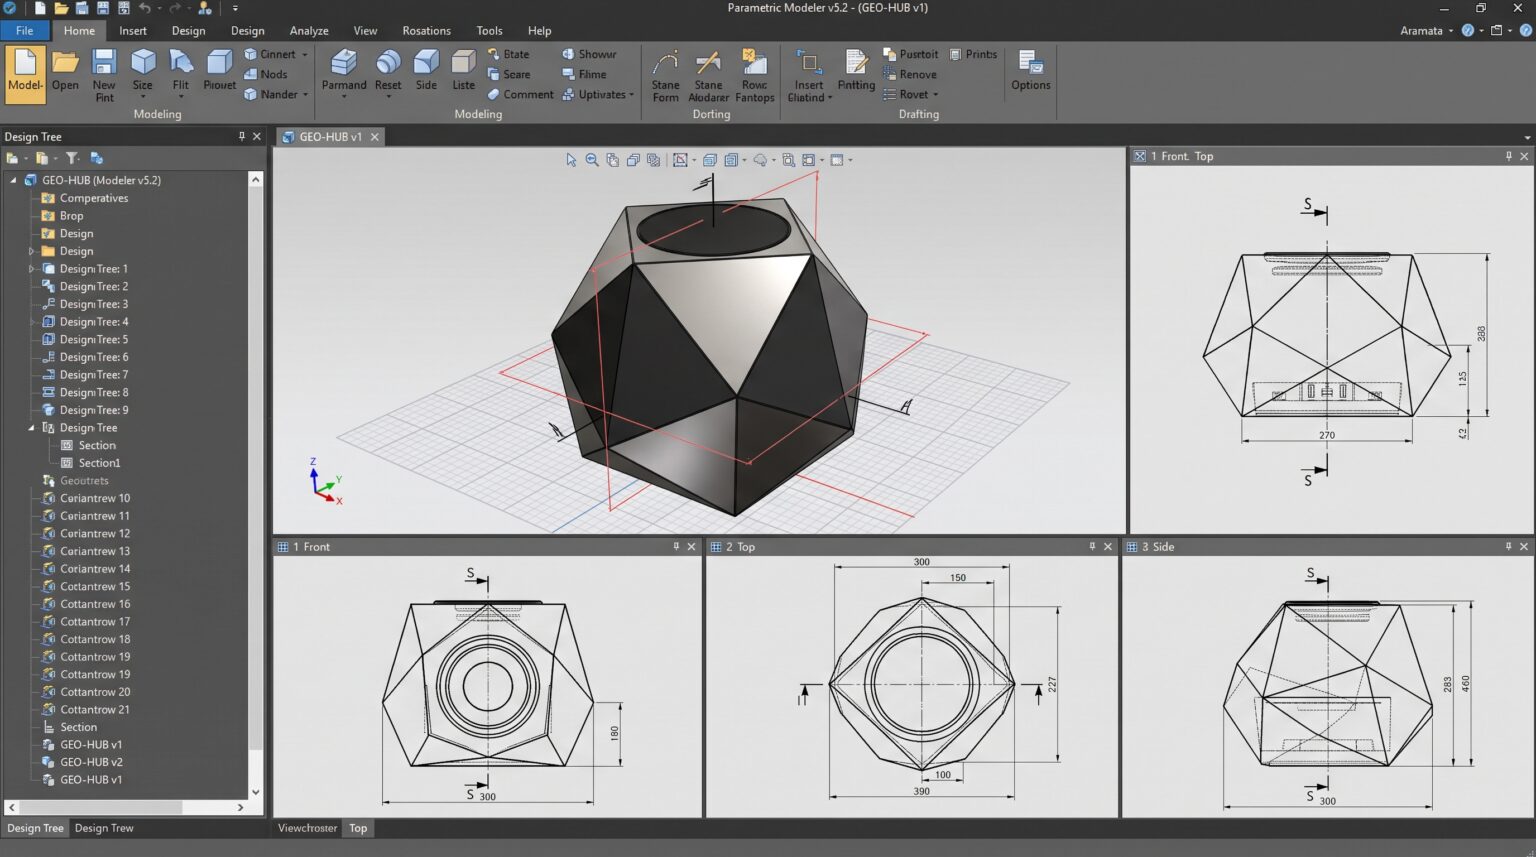Screen dimensions: 1536x857
Task: Open the Nander dropdown arrow
Action: 305,95
